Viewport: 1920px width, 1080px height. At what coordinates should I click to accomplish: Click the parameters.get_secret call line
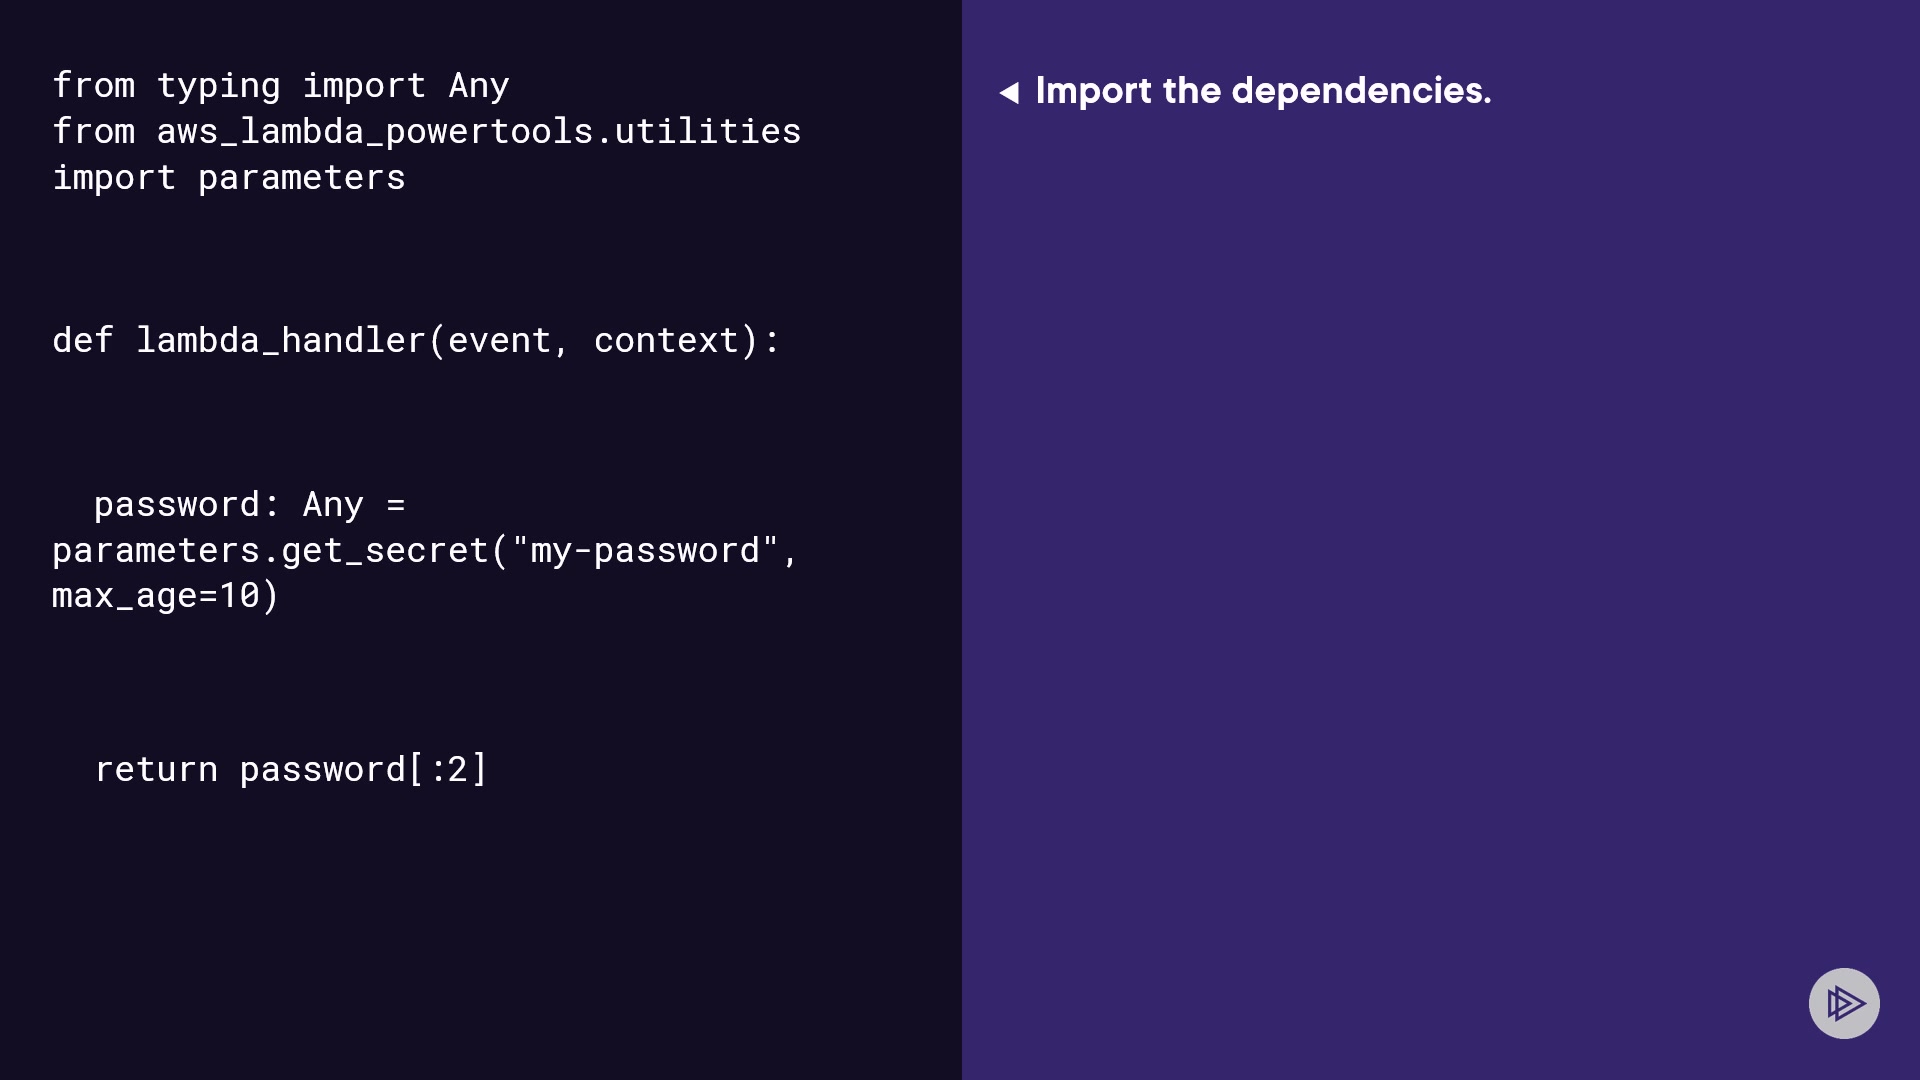426,551
